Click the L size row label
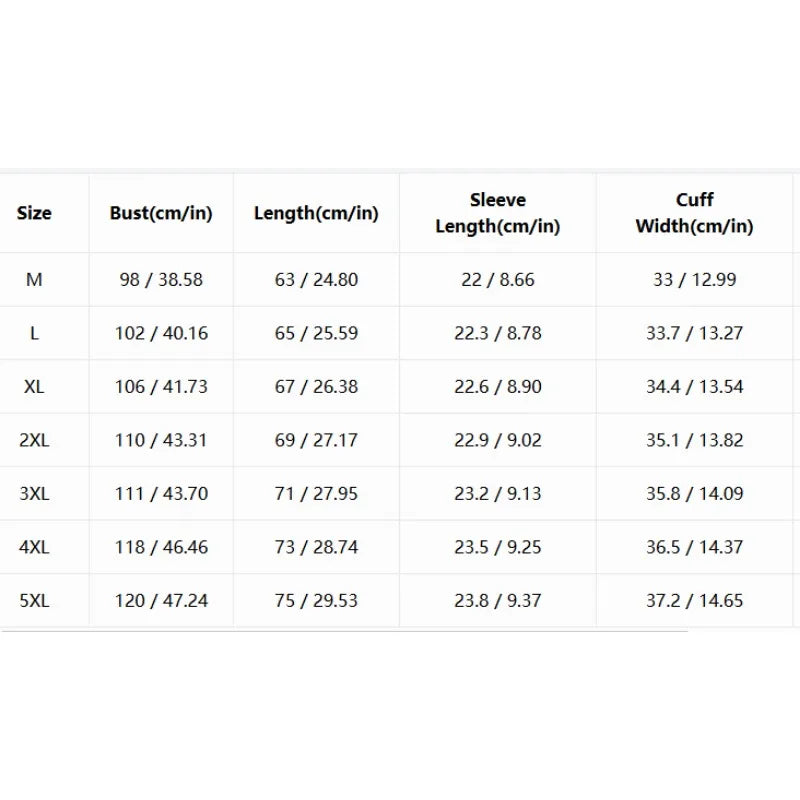Viewport: 800px width, 800px height. 34,333
